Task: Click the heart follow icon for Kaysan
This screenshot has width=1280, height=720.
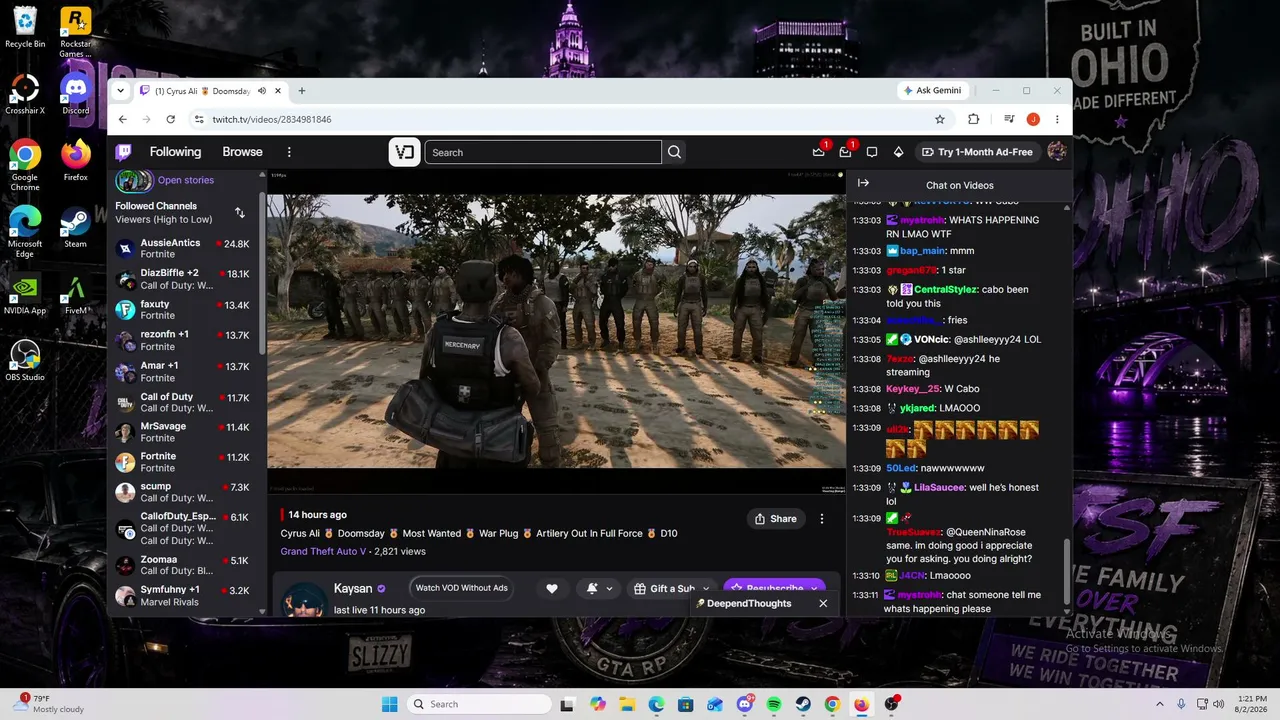Action: (x=551, y=589)
